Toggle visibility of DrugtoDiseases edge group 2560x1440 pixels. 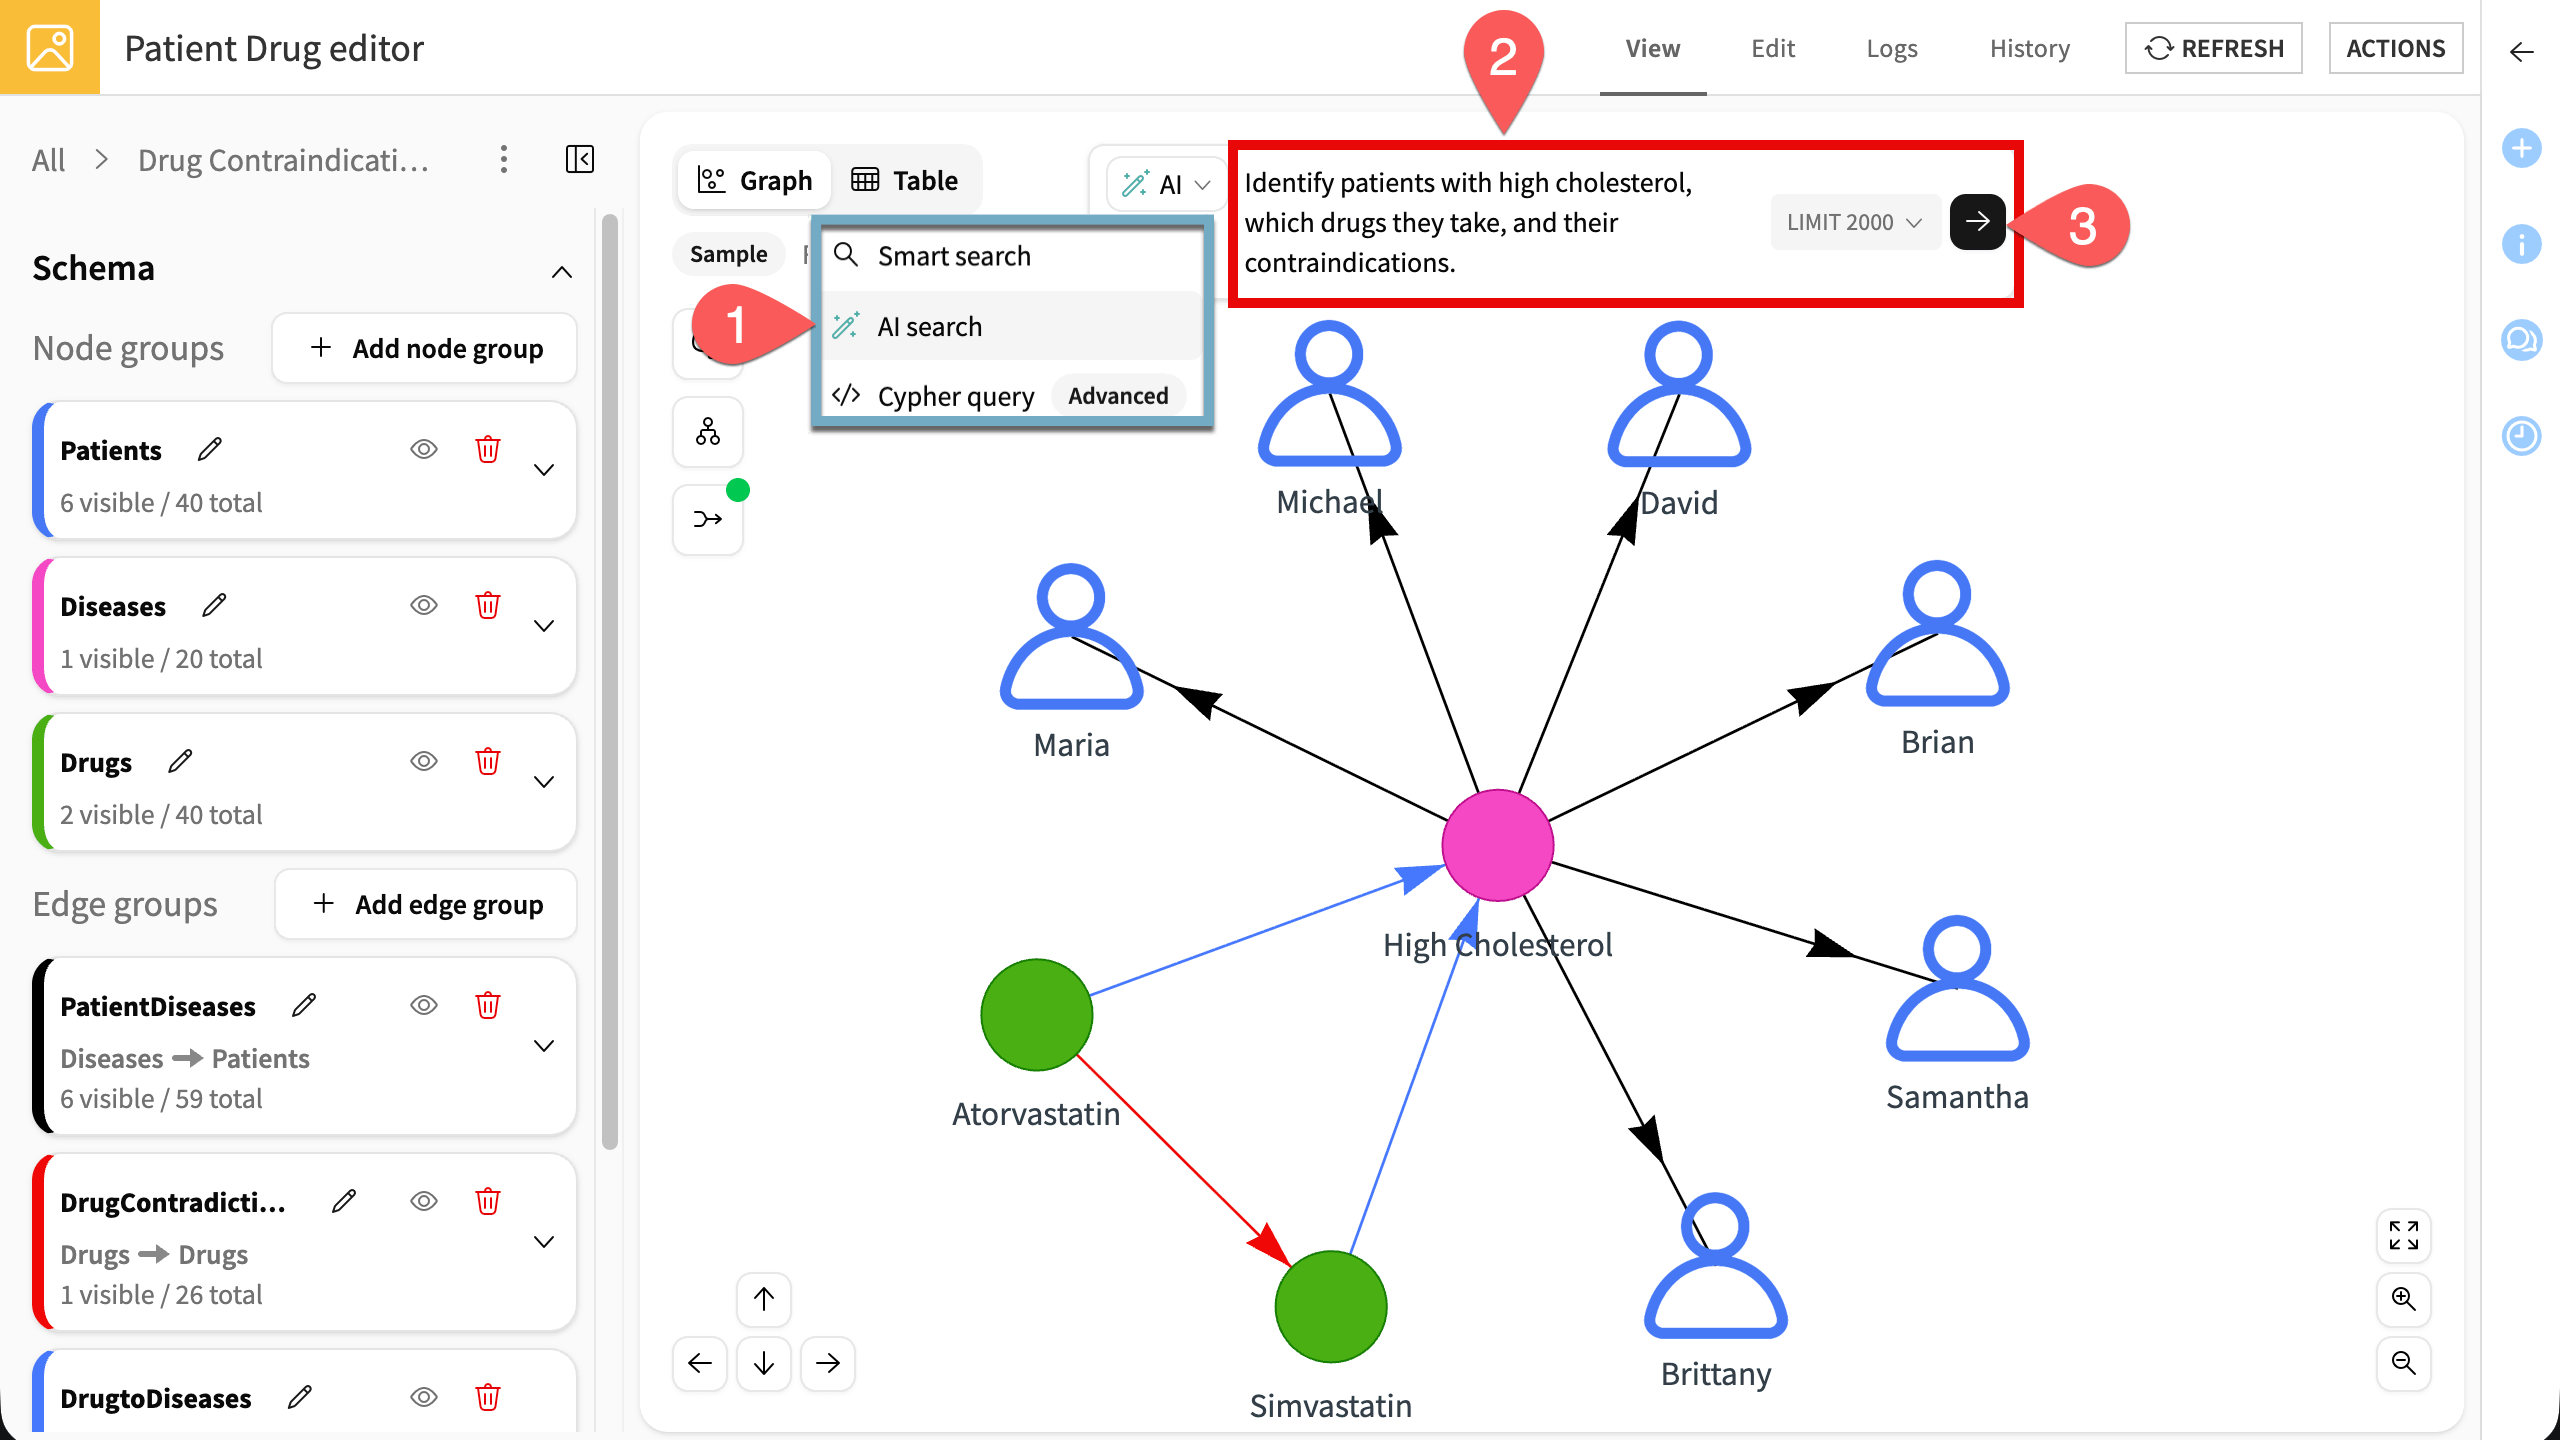[x=424, y=1398]
